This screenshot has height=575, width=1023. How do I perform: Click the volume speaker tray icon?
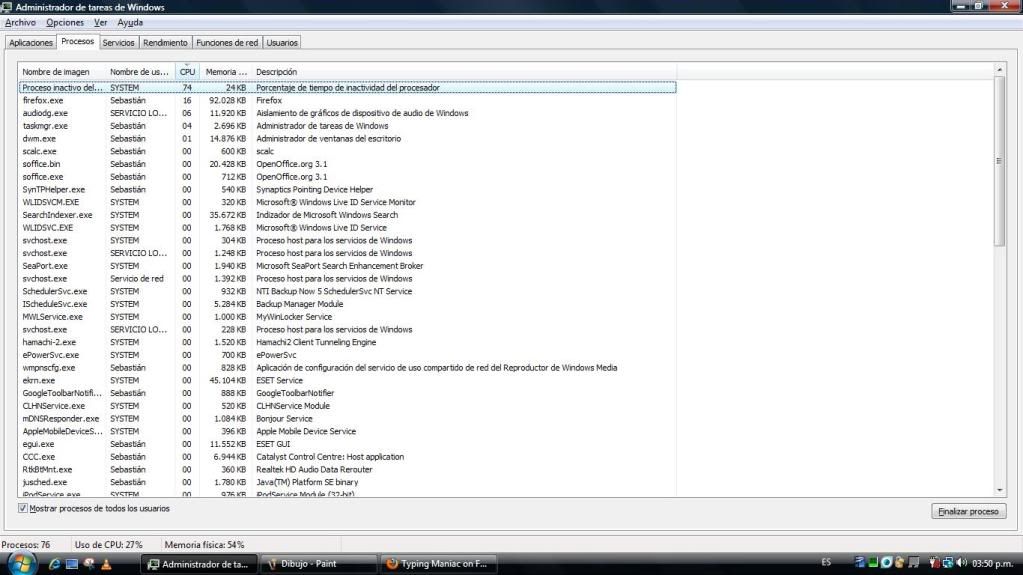click(x=962, y=563)
